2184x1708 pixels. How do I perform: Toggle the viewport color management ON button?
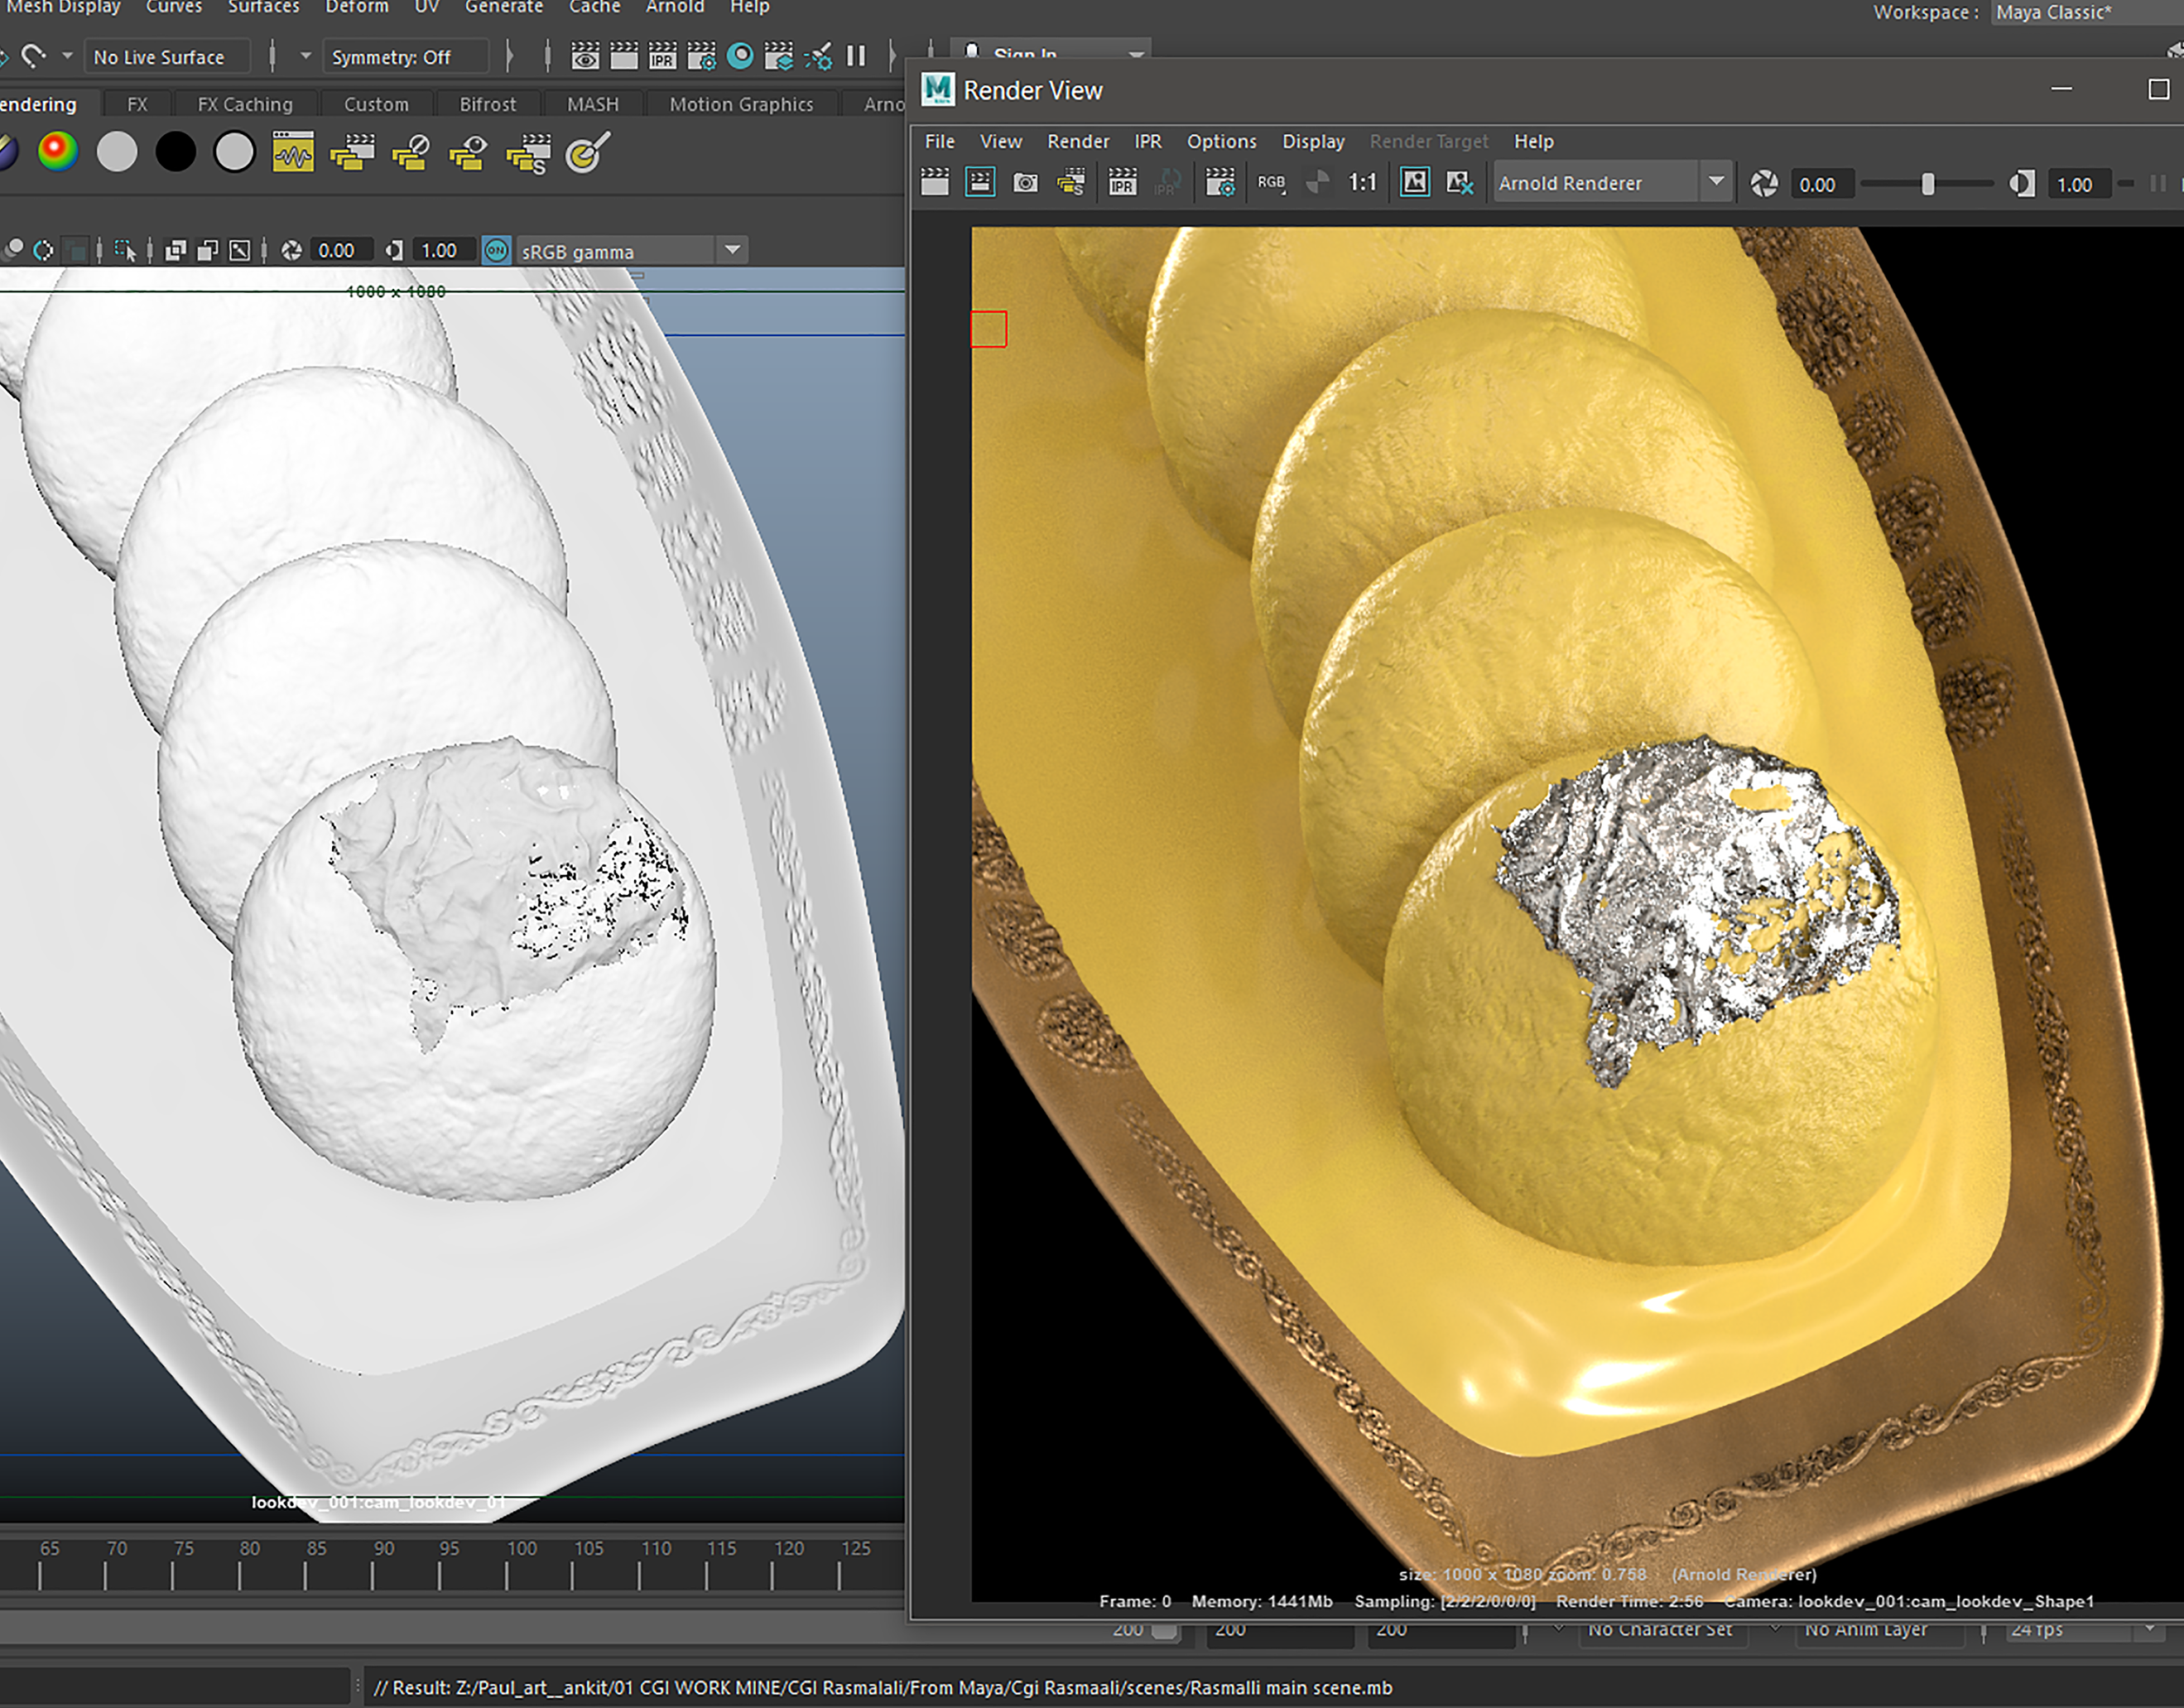pos(496,251)
